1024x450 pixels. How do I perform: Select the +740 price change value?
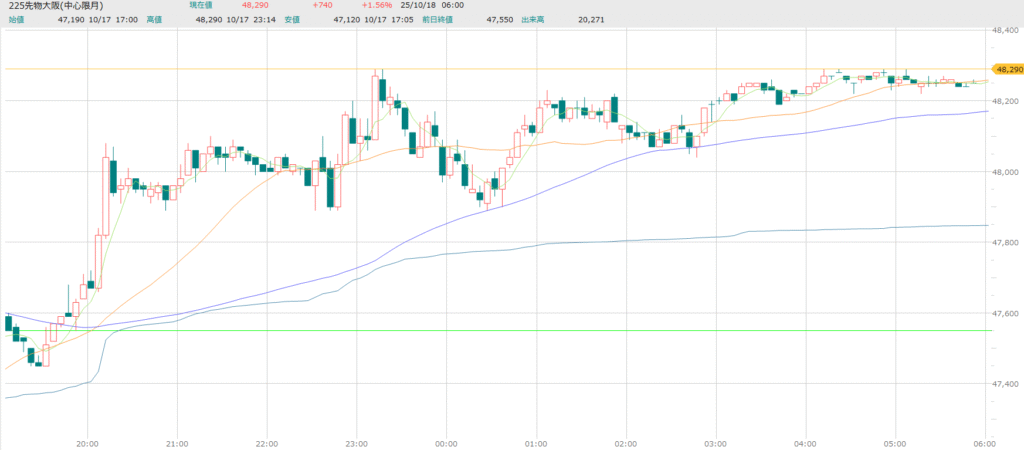294,6
